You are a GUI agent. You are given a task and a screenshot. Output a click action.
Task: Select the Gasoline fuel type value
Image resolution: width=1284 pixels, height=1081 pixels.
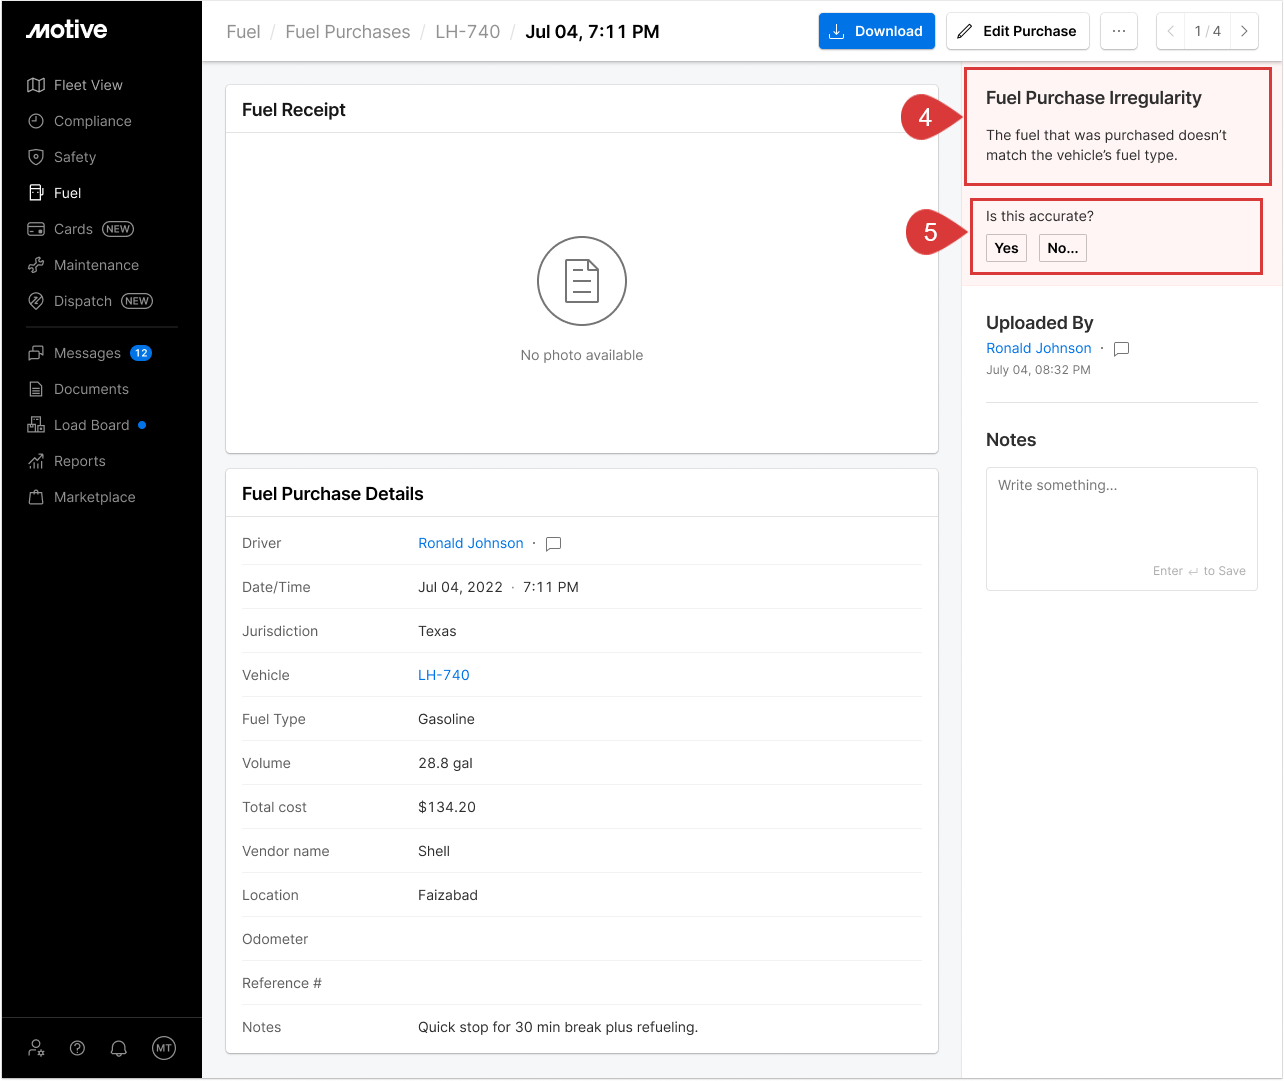coord(446,719)
